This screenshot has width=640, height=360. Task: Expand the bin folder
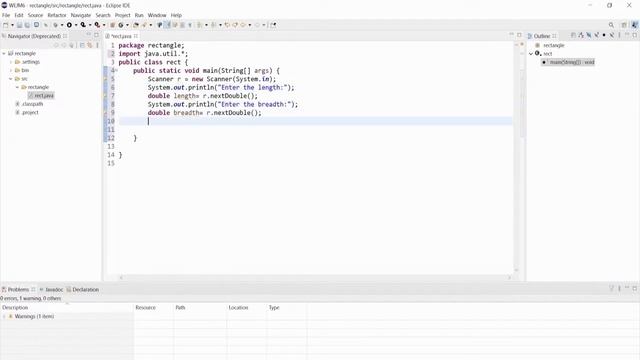(x=11, y=70)
